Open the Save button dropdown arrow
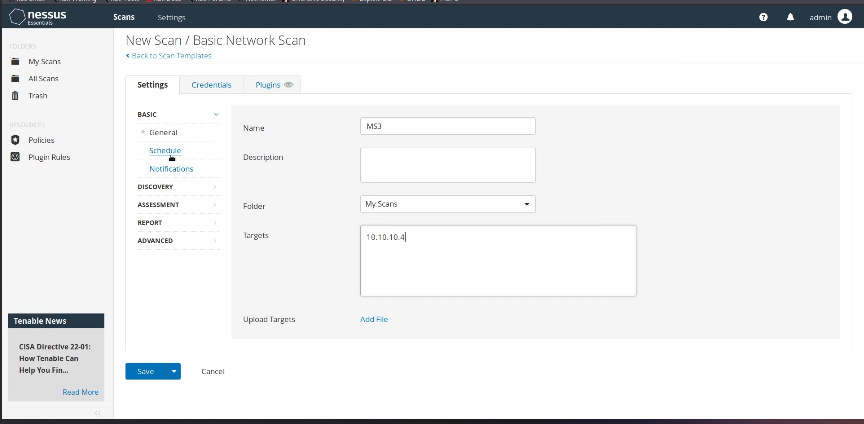The image size is (864, 424). click(174, 371)
